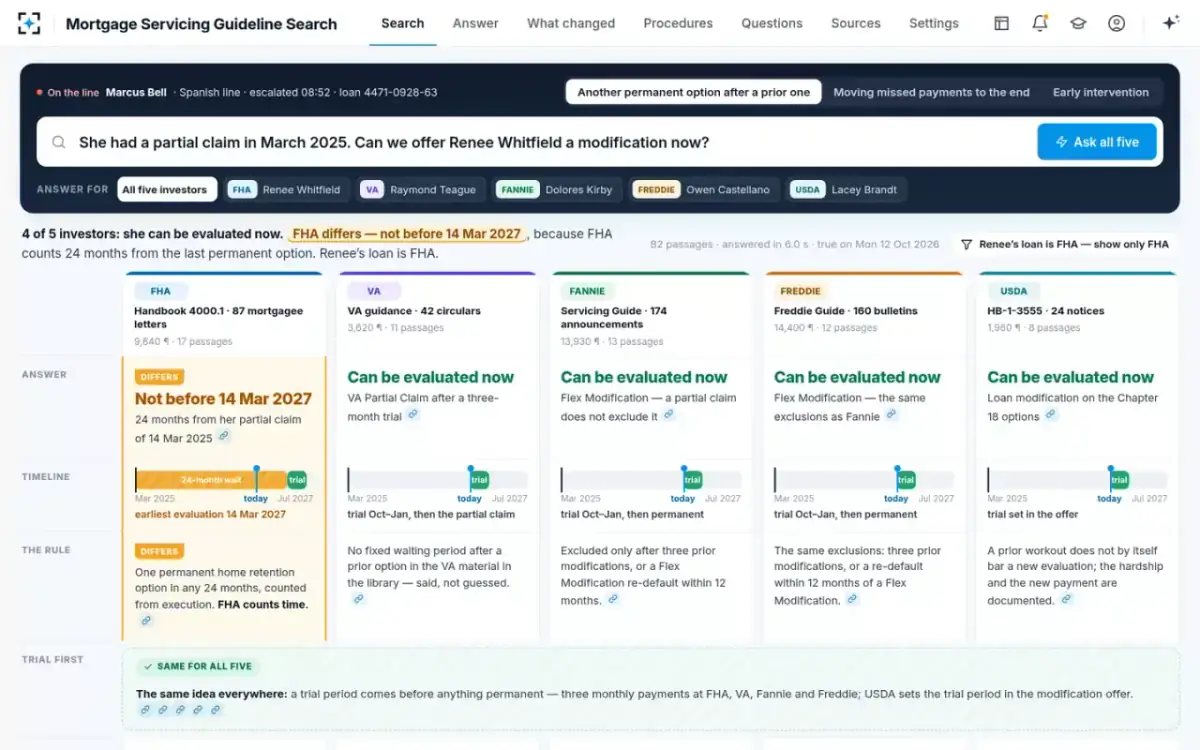The image size is (1200, 750).
Task: Open the training graduation cap icon
Action: (1078, 23)
